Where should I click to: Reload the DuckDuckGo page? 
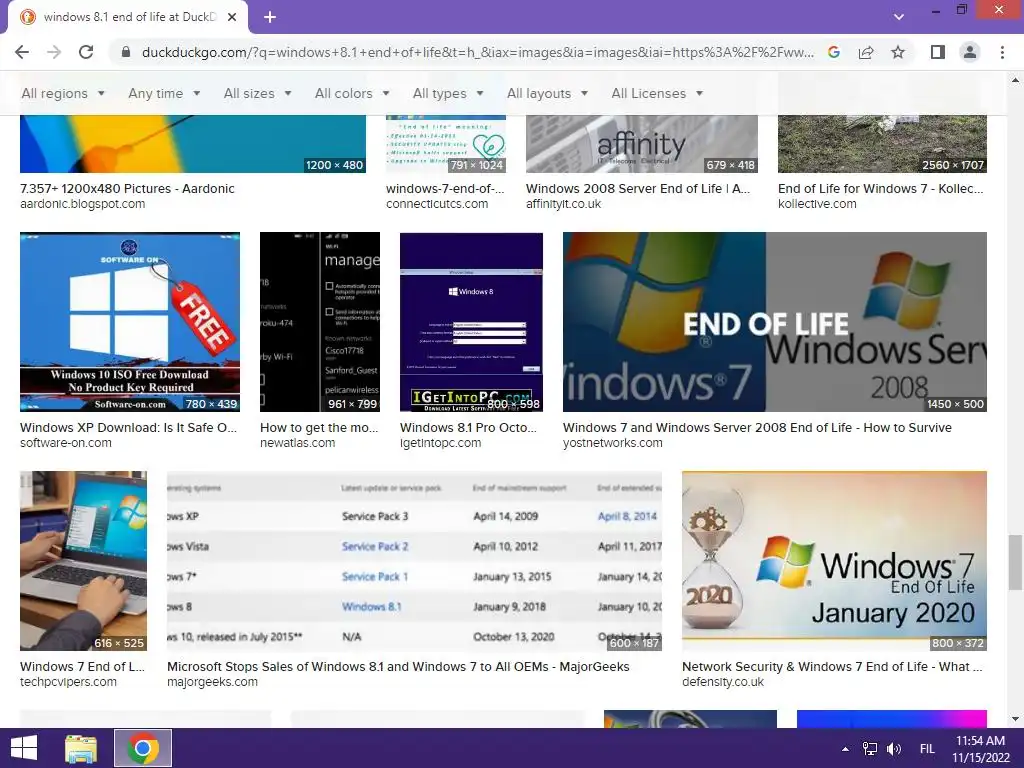86,52
